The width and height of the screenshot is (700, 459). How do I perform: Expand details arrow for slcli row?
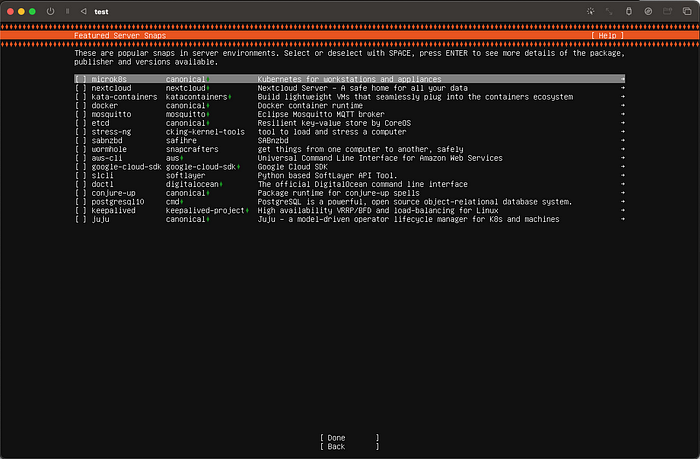[622, 175]
